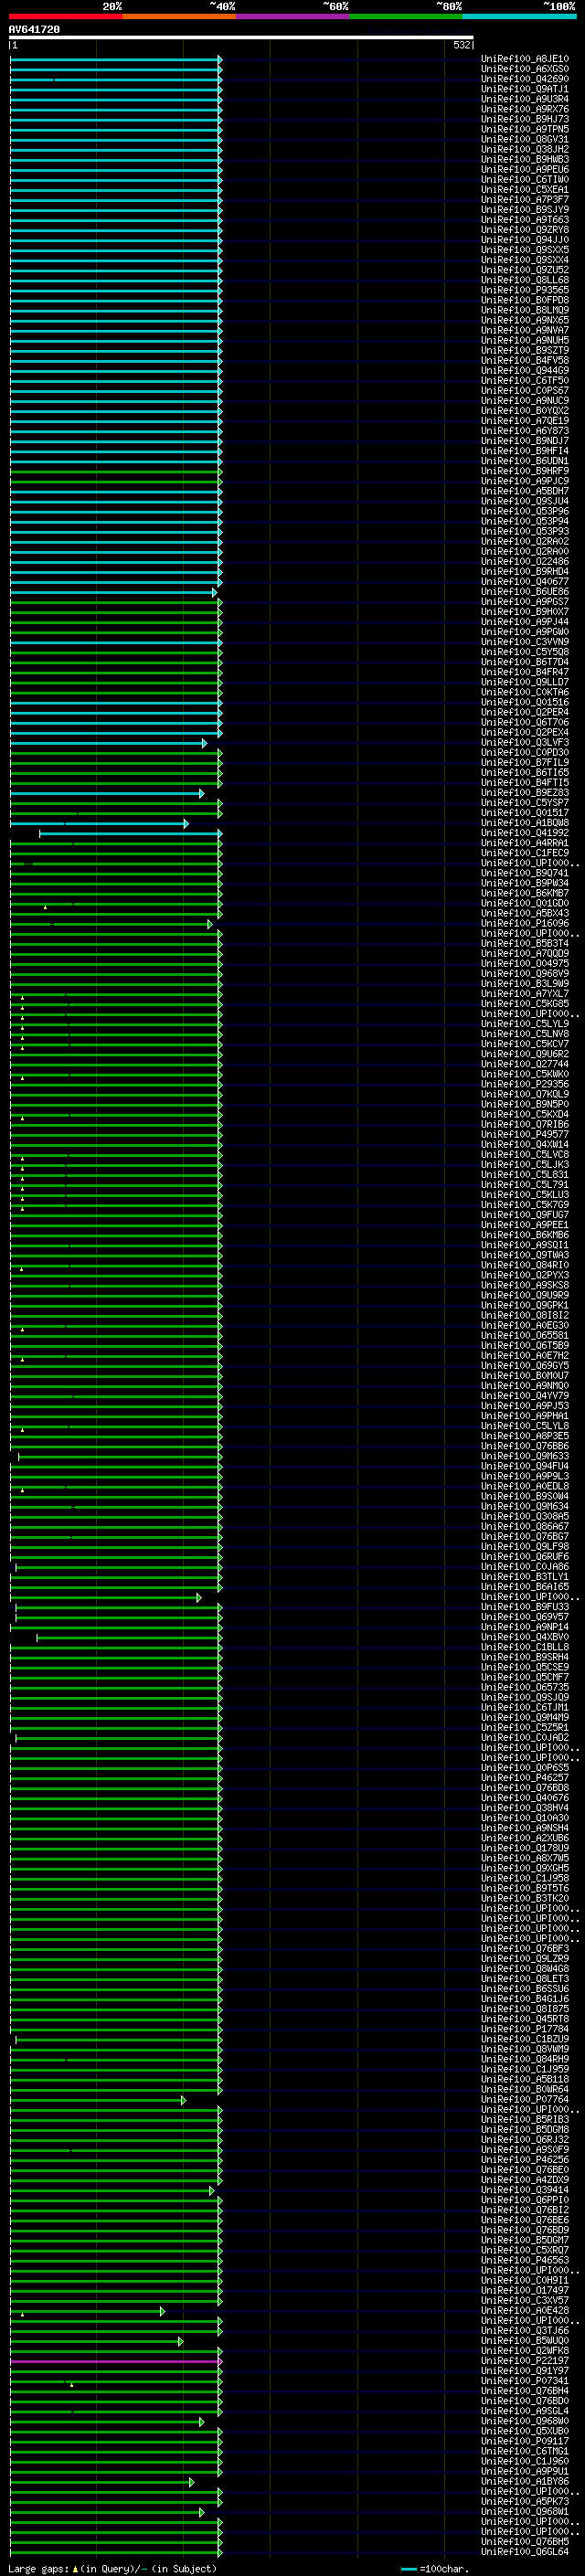
Task: Open the UniRef100_A4RRA1 entry
Action: click(x=525, y=843)
